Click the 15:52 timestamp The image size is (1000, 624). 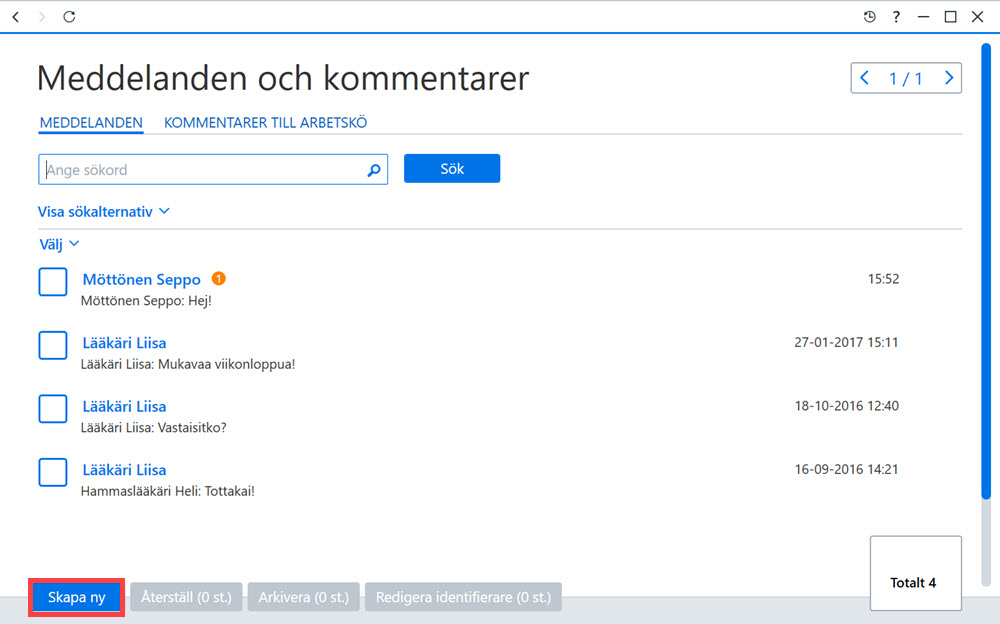tap(883, 279)
